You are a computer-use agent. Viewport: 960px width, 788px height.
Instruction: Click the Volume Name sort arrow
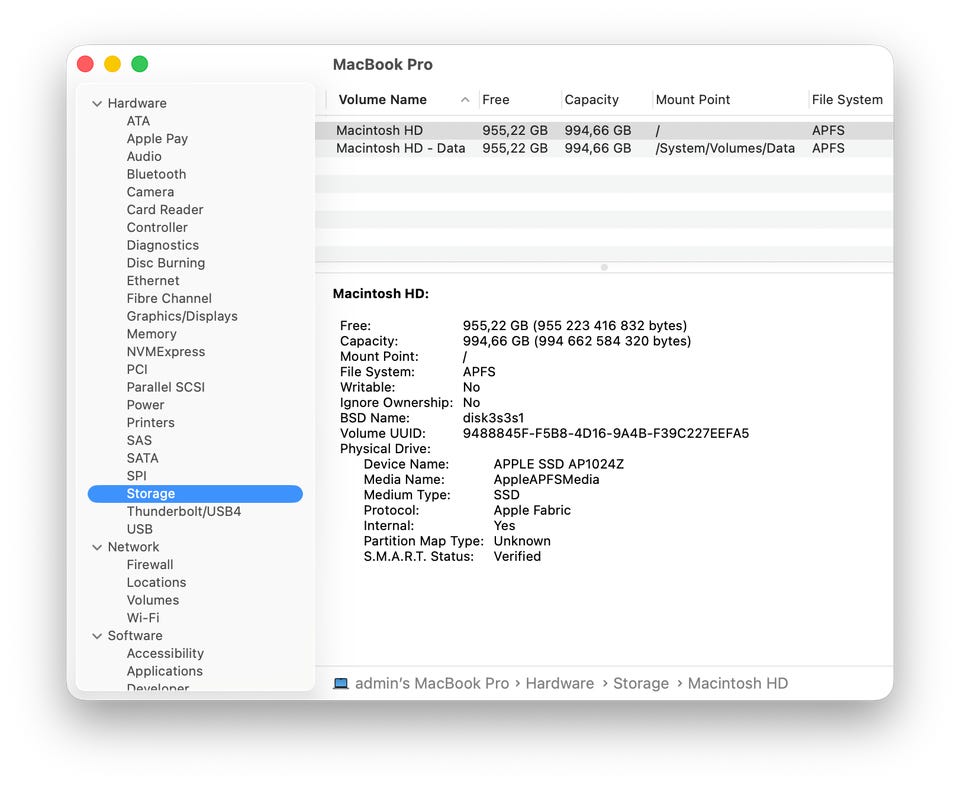465,100
